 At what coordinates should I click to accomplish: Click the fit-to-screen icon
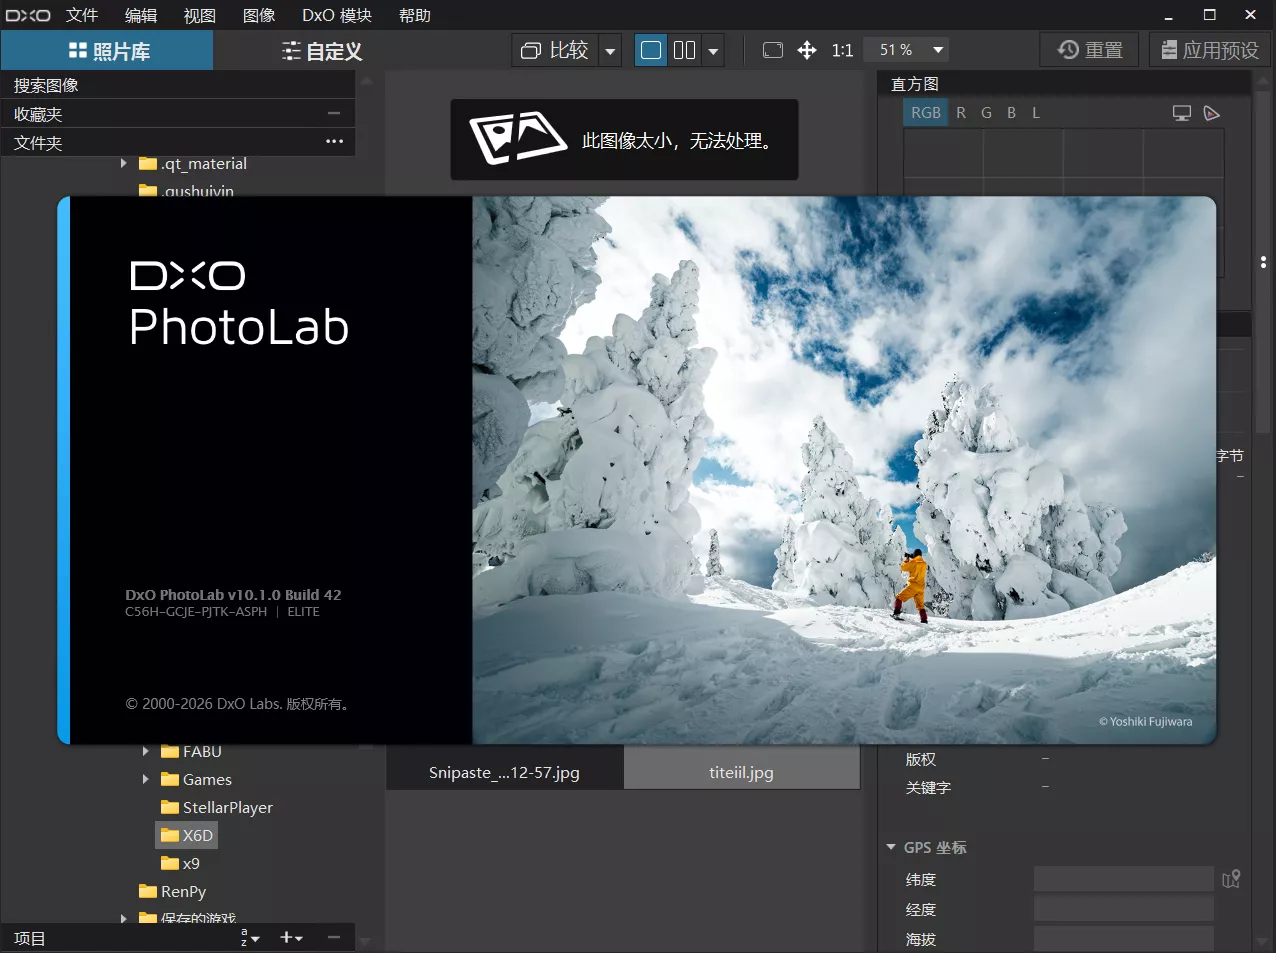point(773,50)
